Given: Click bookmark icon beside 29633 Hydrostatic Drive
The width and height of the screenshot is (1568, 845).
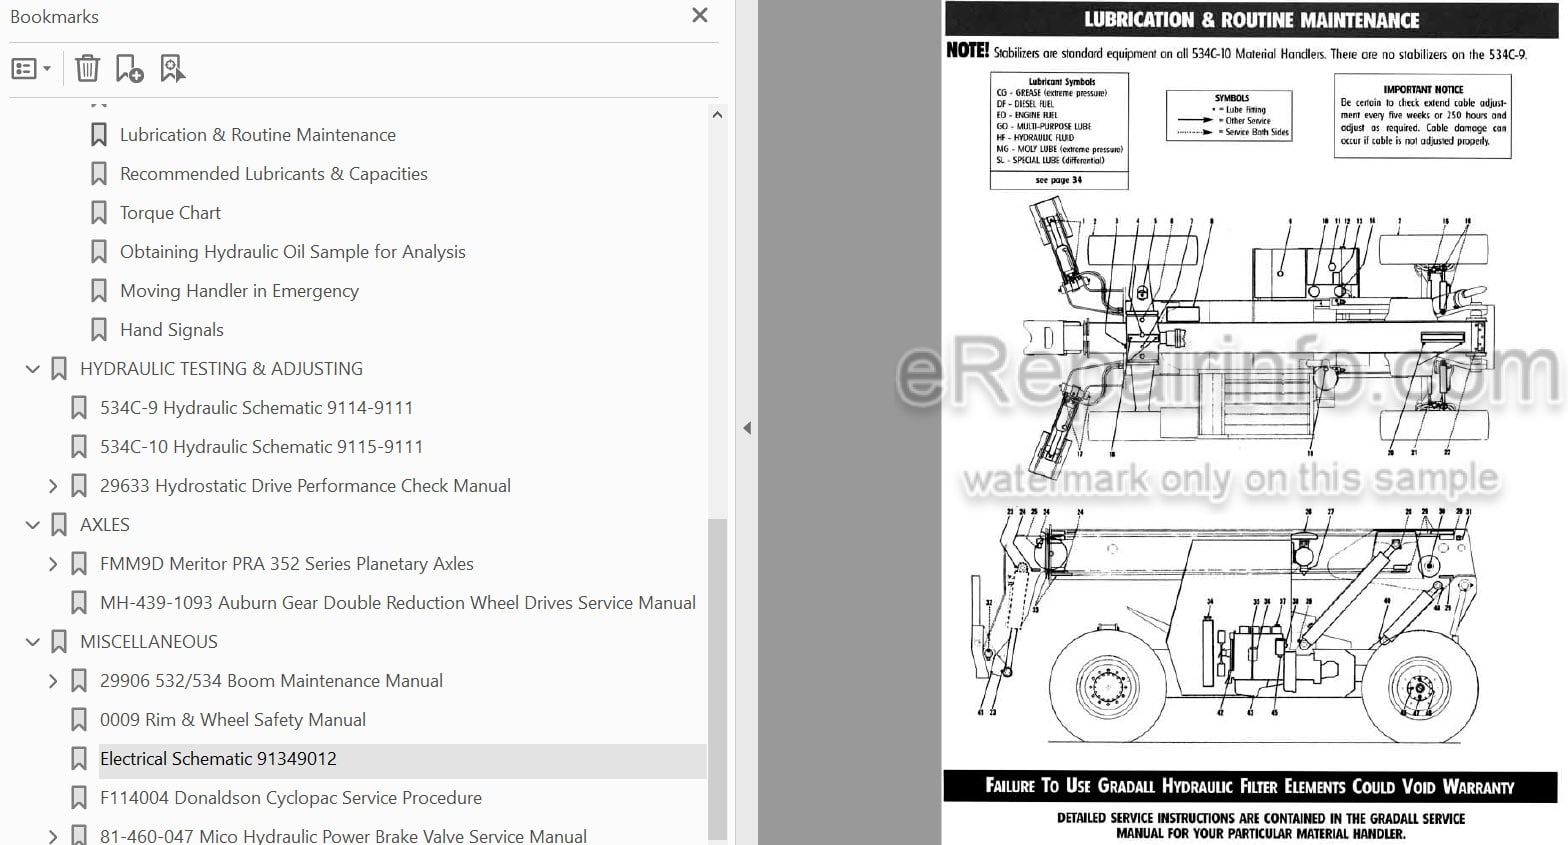Looking at the screenshot, I should pyautogui.click(x=79, y=486).
